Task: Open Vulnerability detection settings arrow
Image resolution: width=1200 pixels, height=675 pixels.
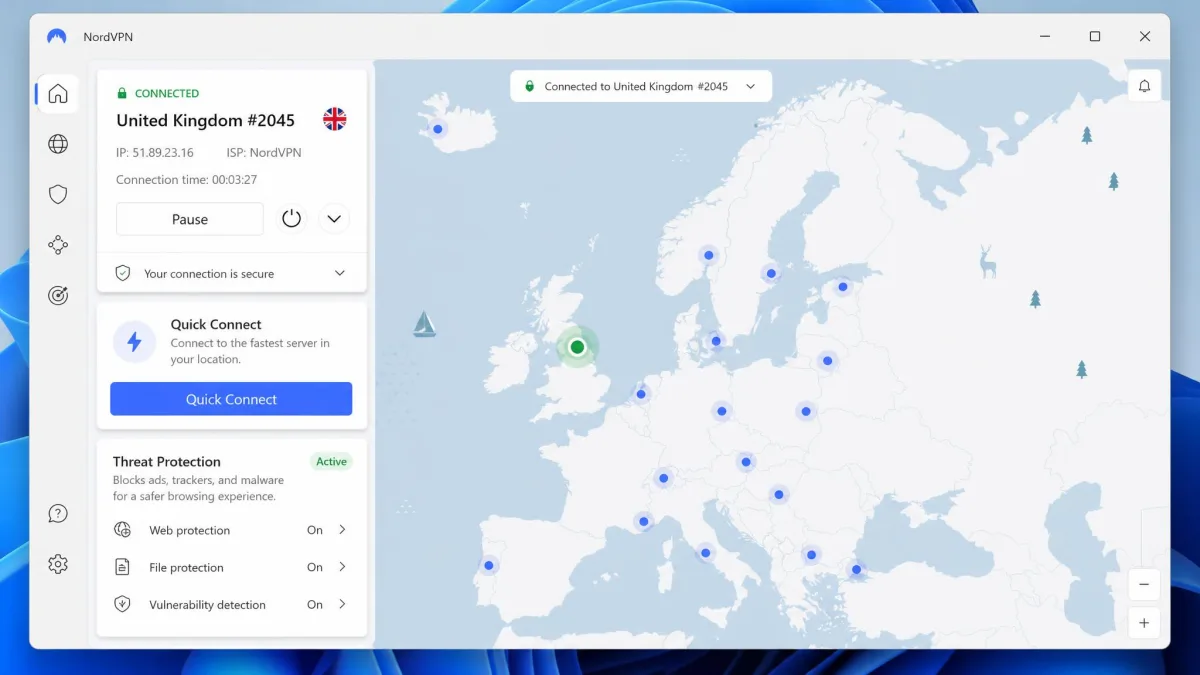Action: [x=342, y=604]
